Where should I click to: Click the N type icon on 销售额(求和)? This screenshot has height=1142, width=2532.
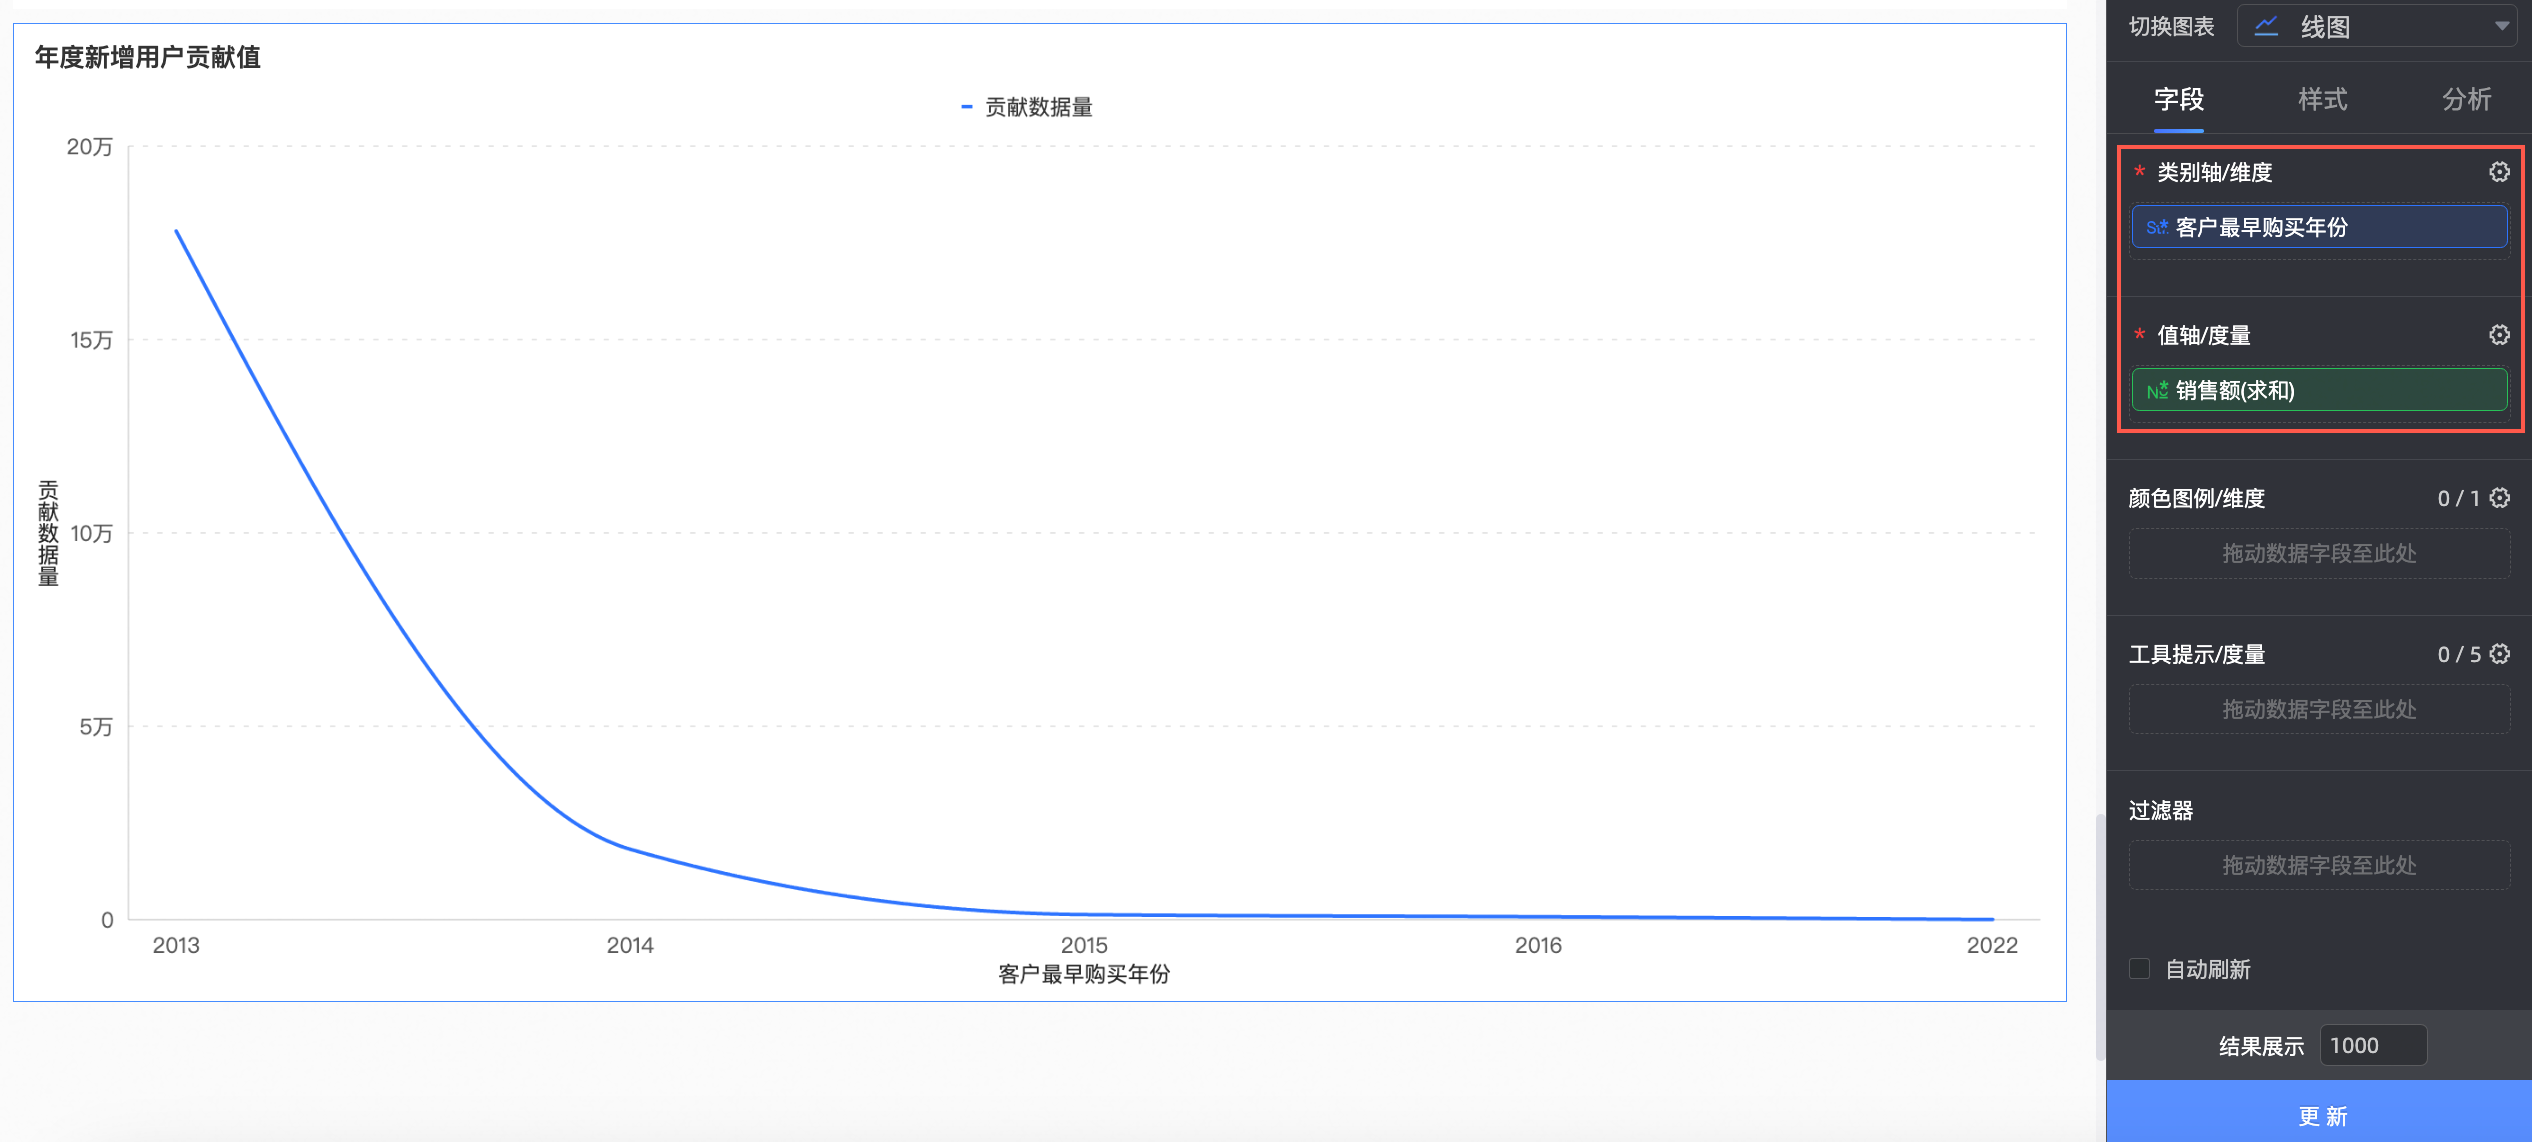(2156, 390)
